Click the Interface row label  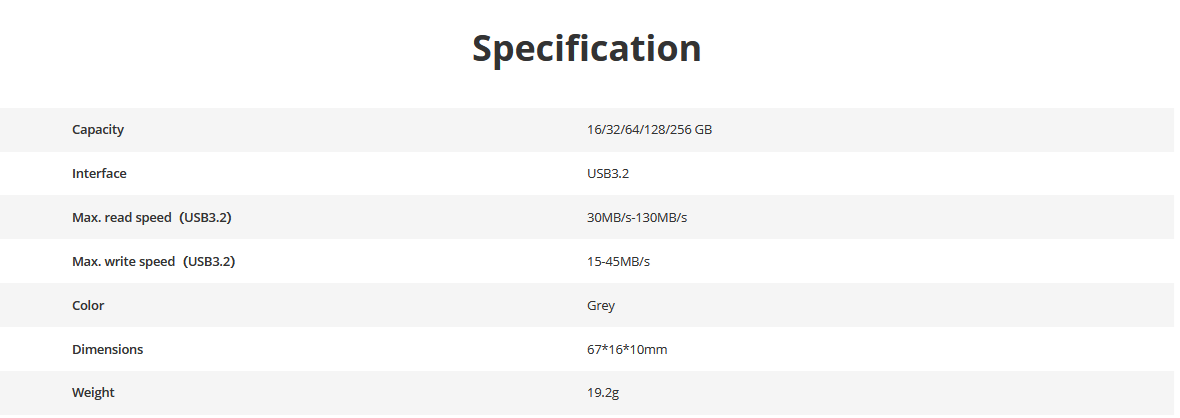coord(99,174)
